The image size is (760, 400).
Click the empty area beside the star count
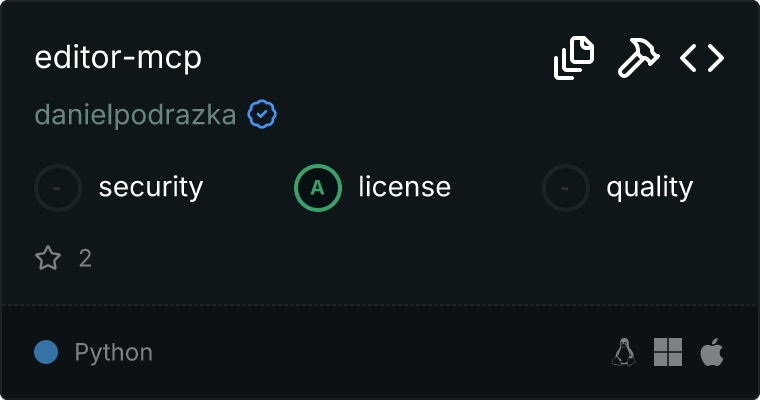pos(400,259)
